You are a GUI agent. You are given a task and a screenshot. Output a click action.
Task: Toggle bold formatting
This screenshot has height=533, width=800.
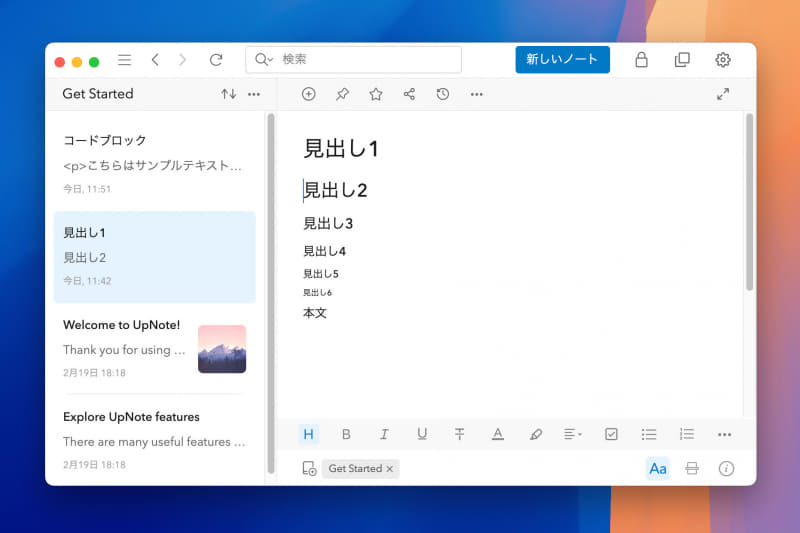tap(346, 434)
